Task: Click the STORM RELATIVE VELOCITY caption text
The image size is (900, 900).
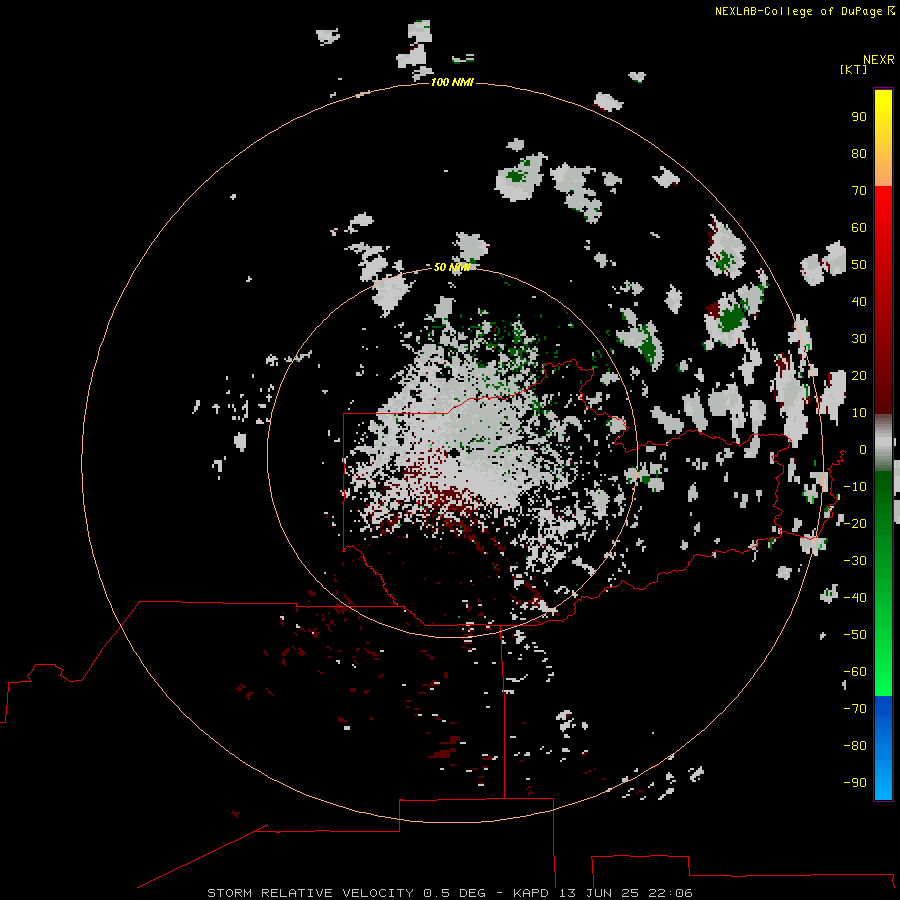Action: [x=310, y=893]
